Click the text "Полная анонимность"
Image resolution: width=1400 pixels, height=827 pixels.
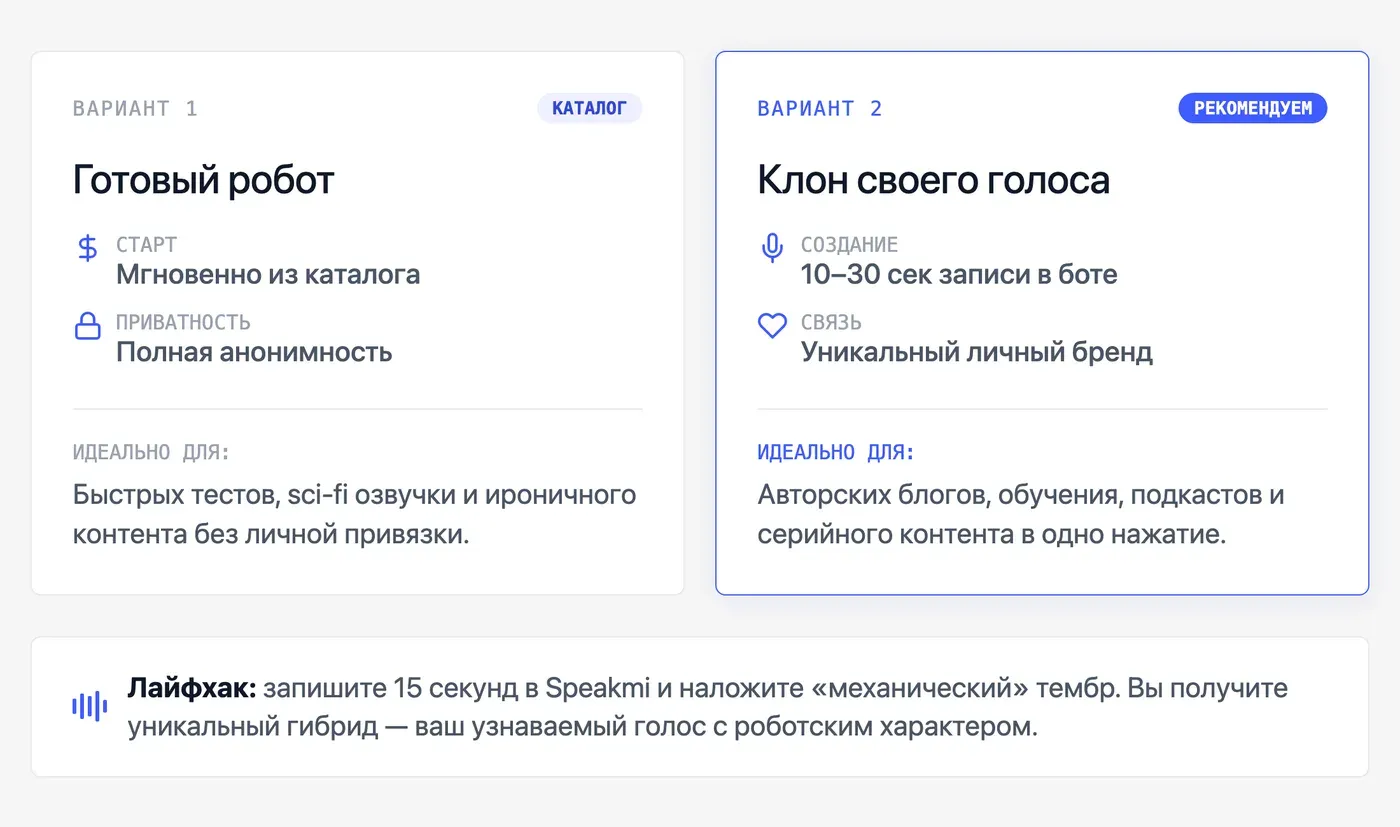coord(254,352)
